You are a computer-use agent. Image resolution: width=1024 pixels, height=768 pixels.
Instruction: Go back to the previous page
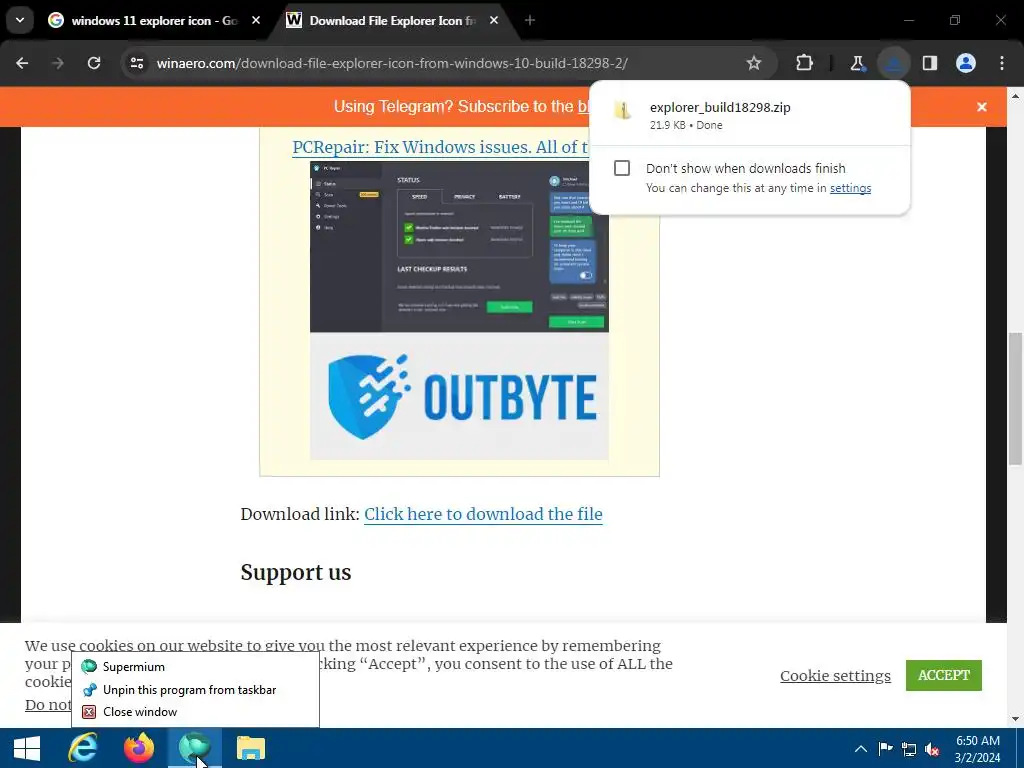click(x=22, y=63)
